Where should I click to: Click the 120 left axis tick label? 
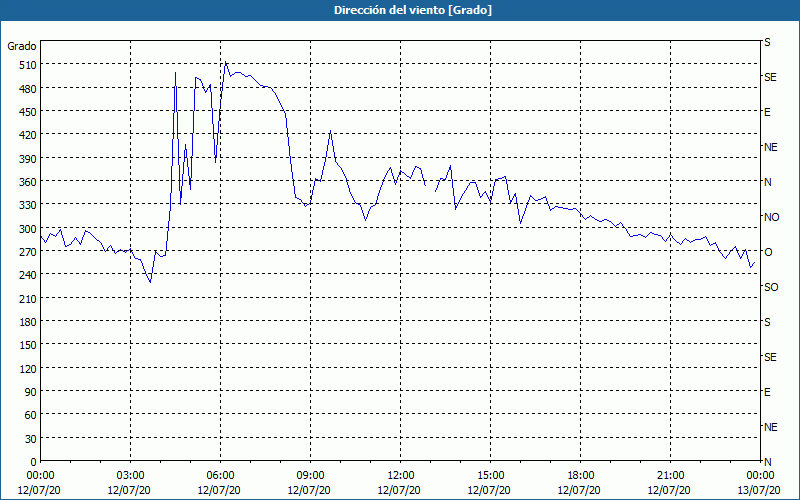28,369
